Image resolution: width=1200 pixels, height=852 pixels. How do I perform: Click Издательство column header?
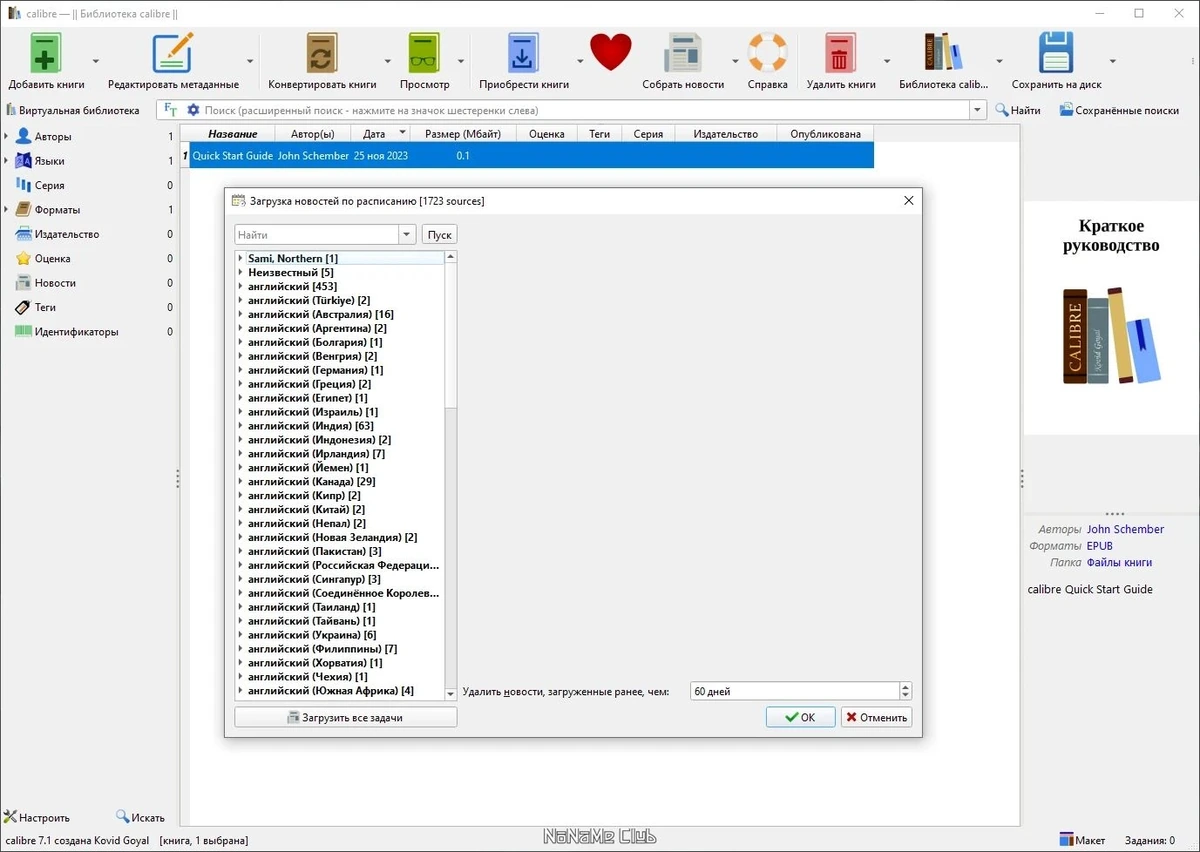(725, 134)
